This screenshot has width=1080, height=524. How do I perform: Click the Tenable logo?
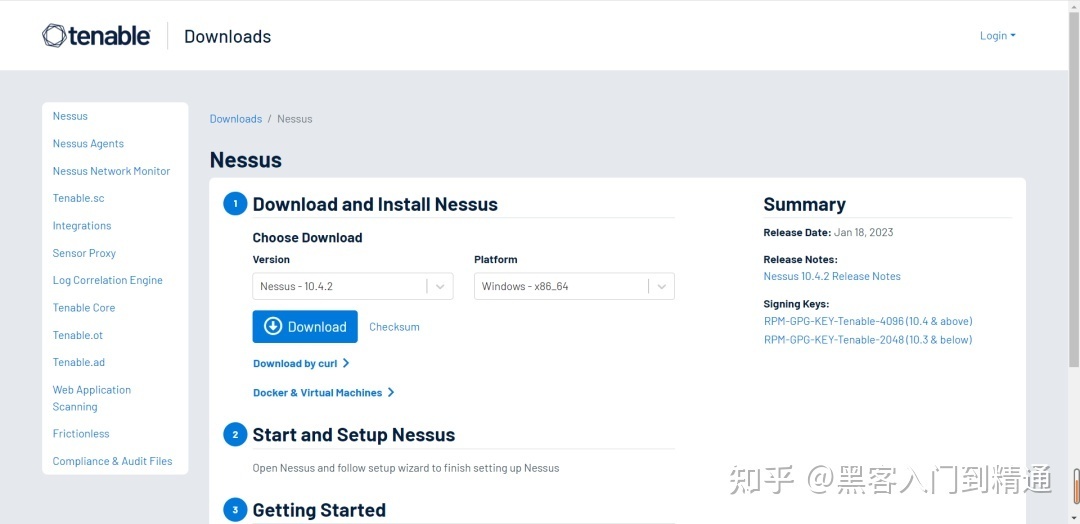pyautogui.click(x=96, y=36)
